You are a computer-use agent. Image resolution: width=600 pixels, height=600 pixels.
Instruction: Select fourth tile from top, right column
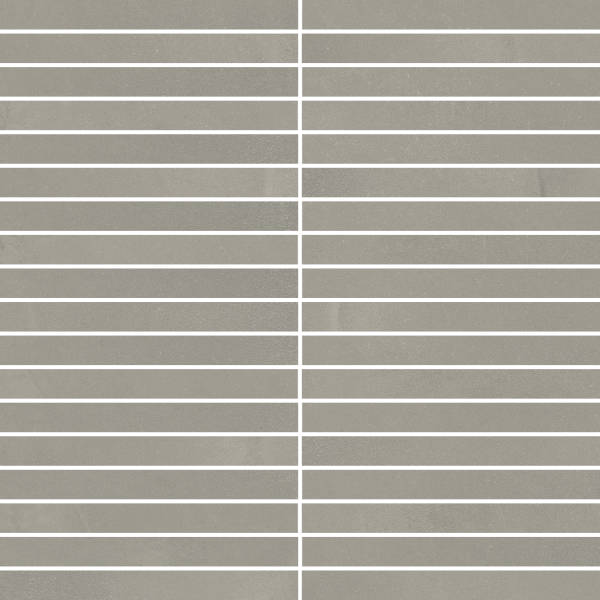tap(450, 115)
